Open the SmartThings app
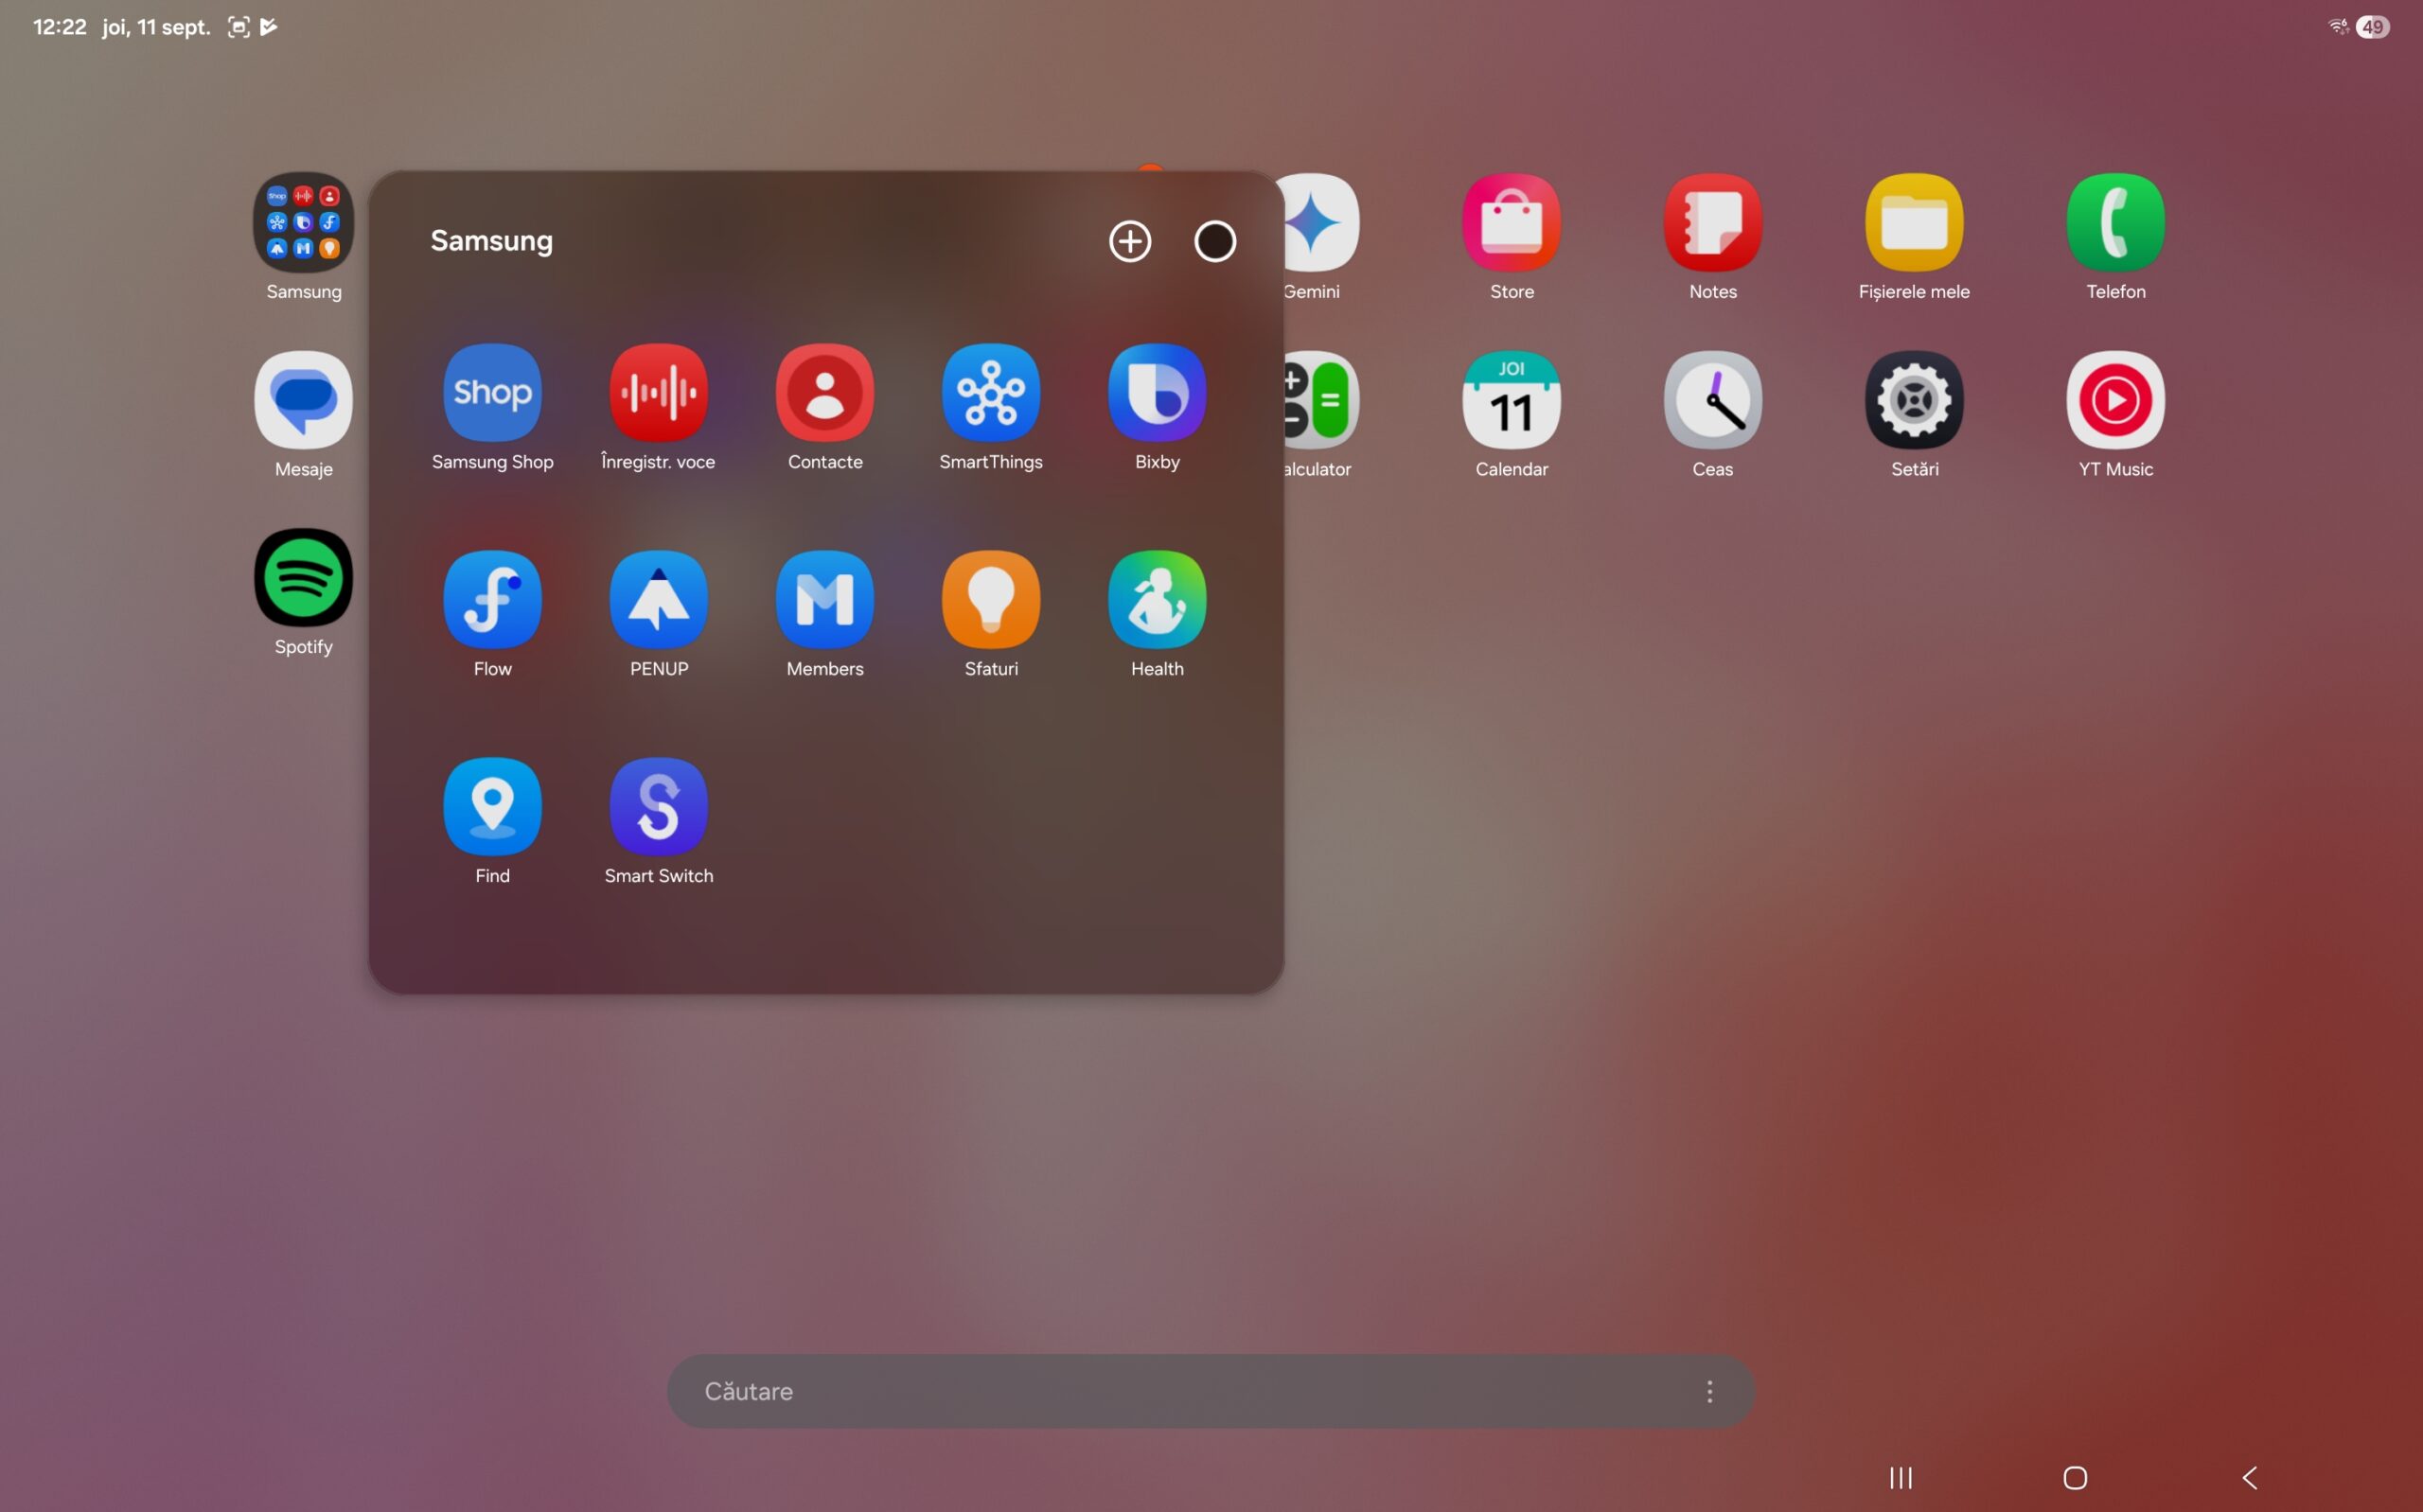Image resolution: width=2423 pixels, height=1512 pixels. (990, 393)
